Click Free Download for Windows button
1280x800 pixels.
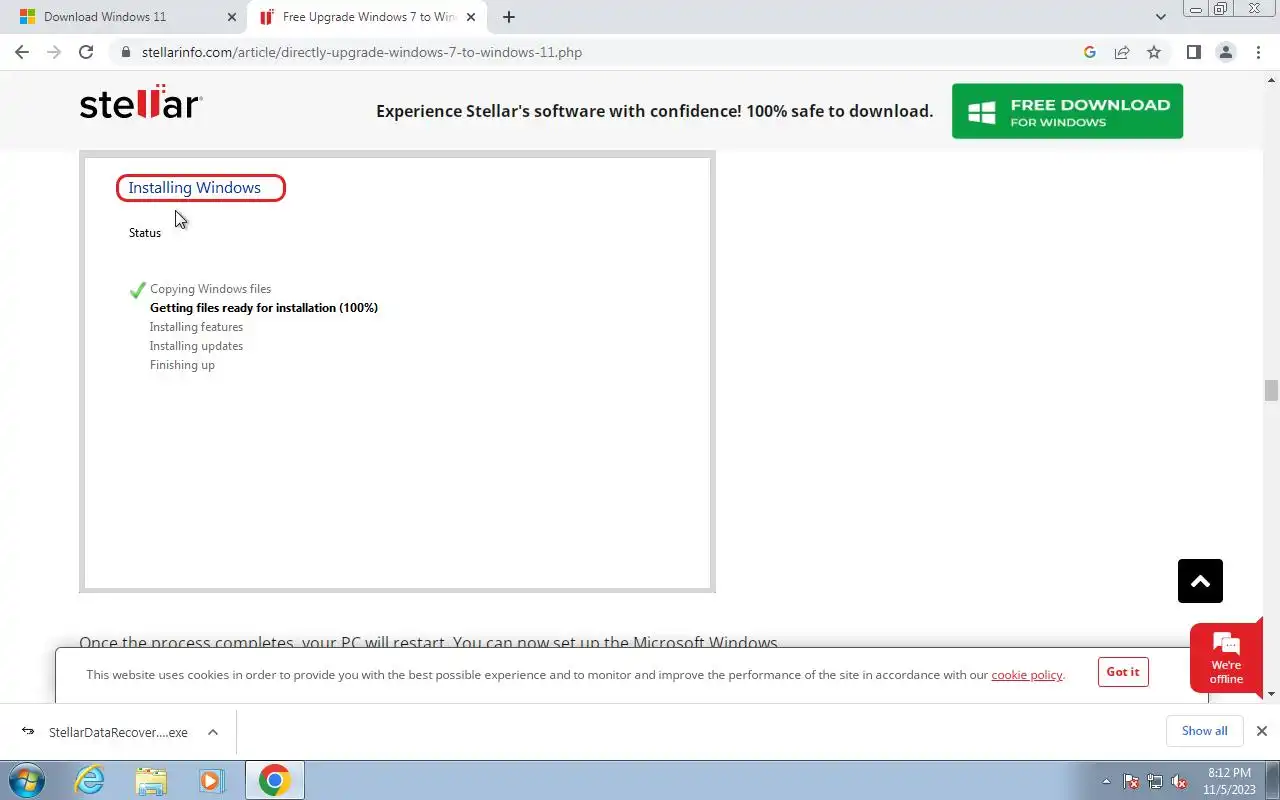[1067, 111]
